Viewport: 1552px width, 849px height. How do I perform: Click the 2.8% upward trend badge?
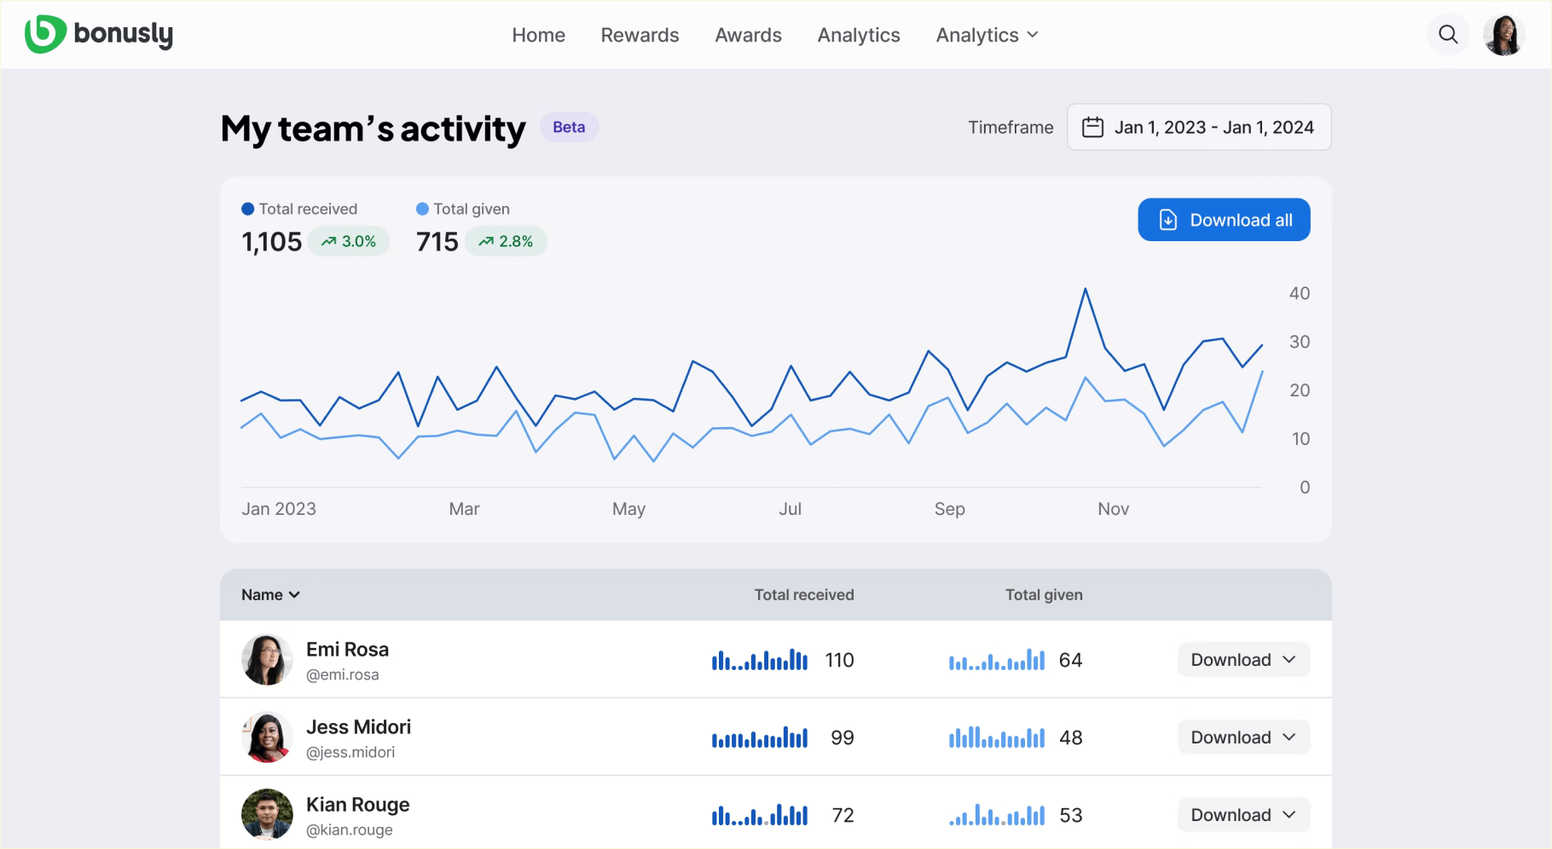(506, 241)
